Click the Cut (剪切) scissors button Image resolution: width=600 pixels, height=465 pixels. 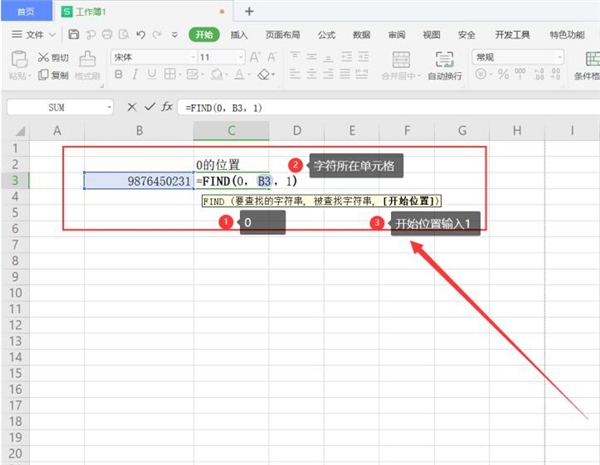55,58
